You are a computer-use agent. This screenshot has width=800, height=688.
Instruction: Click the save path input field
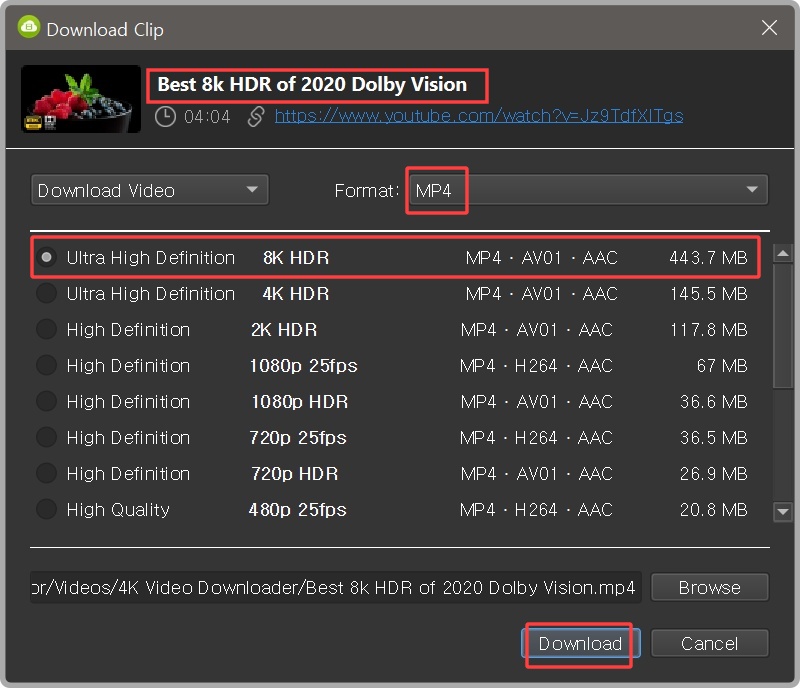(x=330, y=587)
